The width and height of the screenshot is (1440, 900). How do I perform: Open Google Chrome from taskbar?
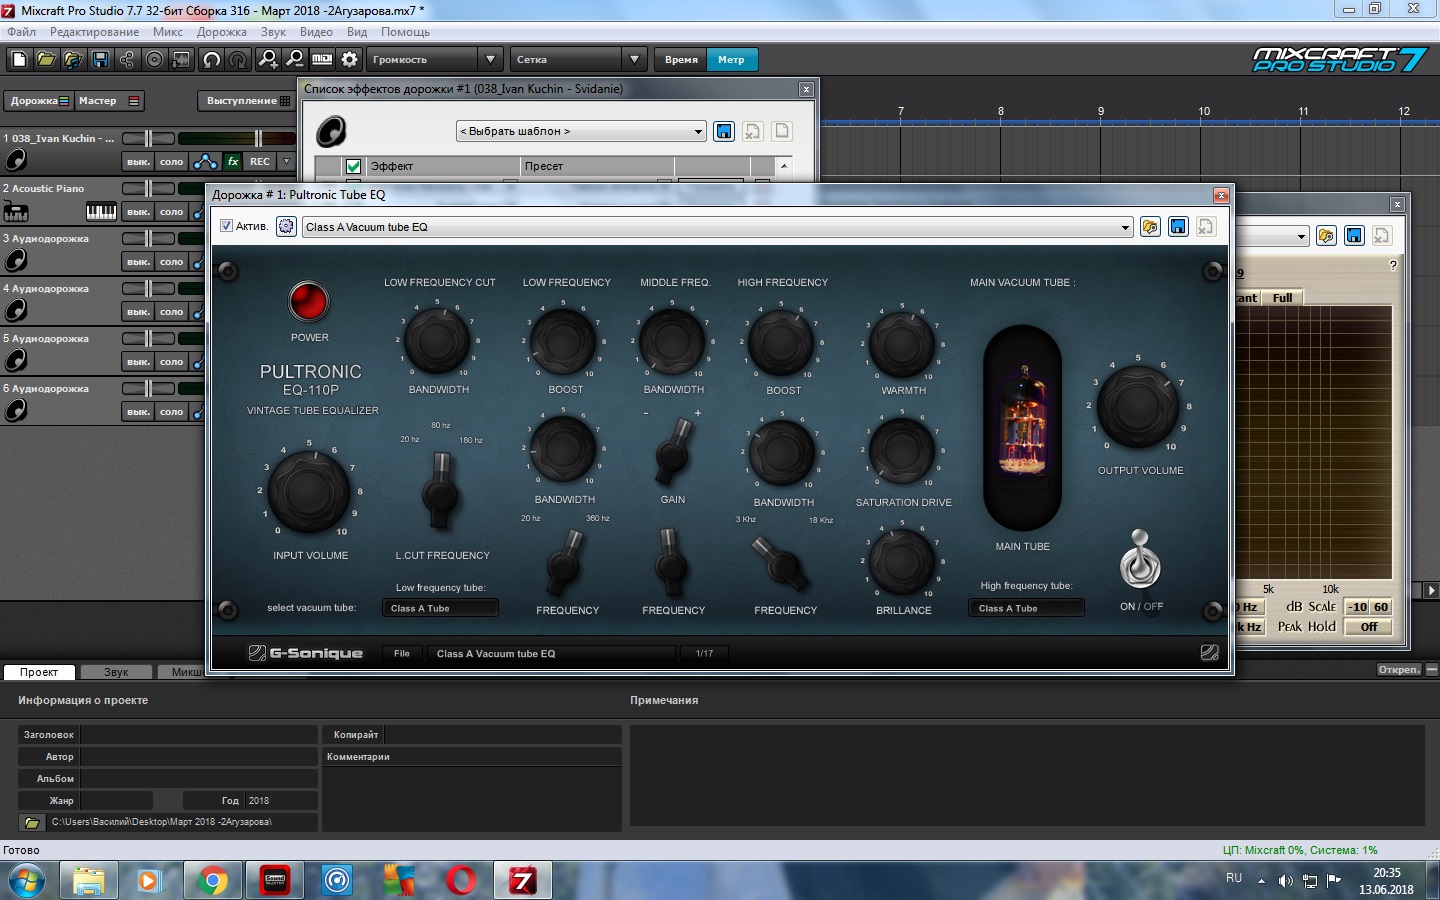coord(212,880)
